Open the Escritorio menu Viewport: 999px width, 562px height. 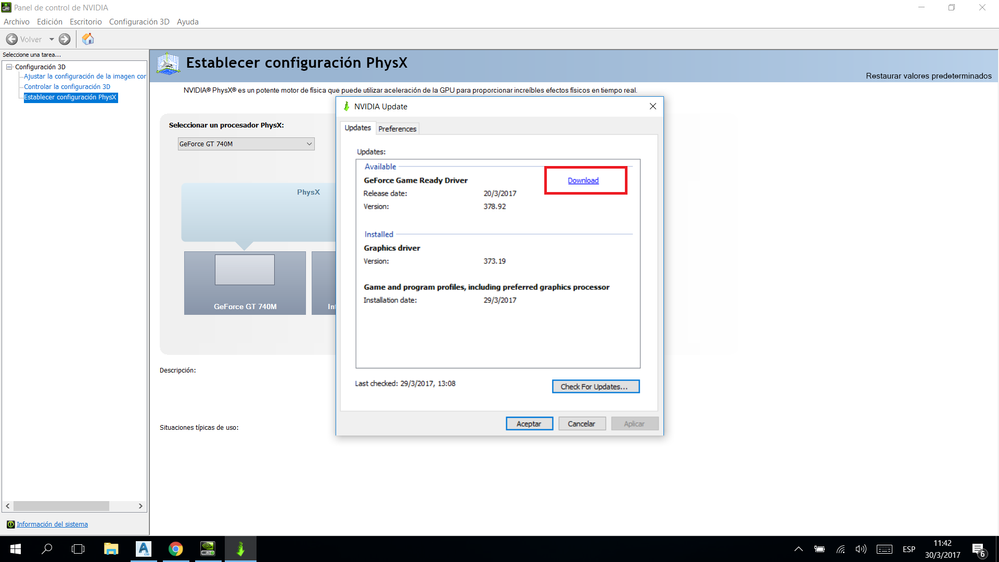coord(85,22)
